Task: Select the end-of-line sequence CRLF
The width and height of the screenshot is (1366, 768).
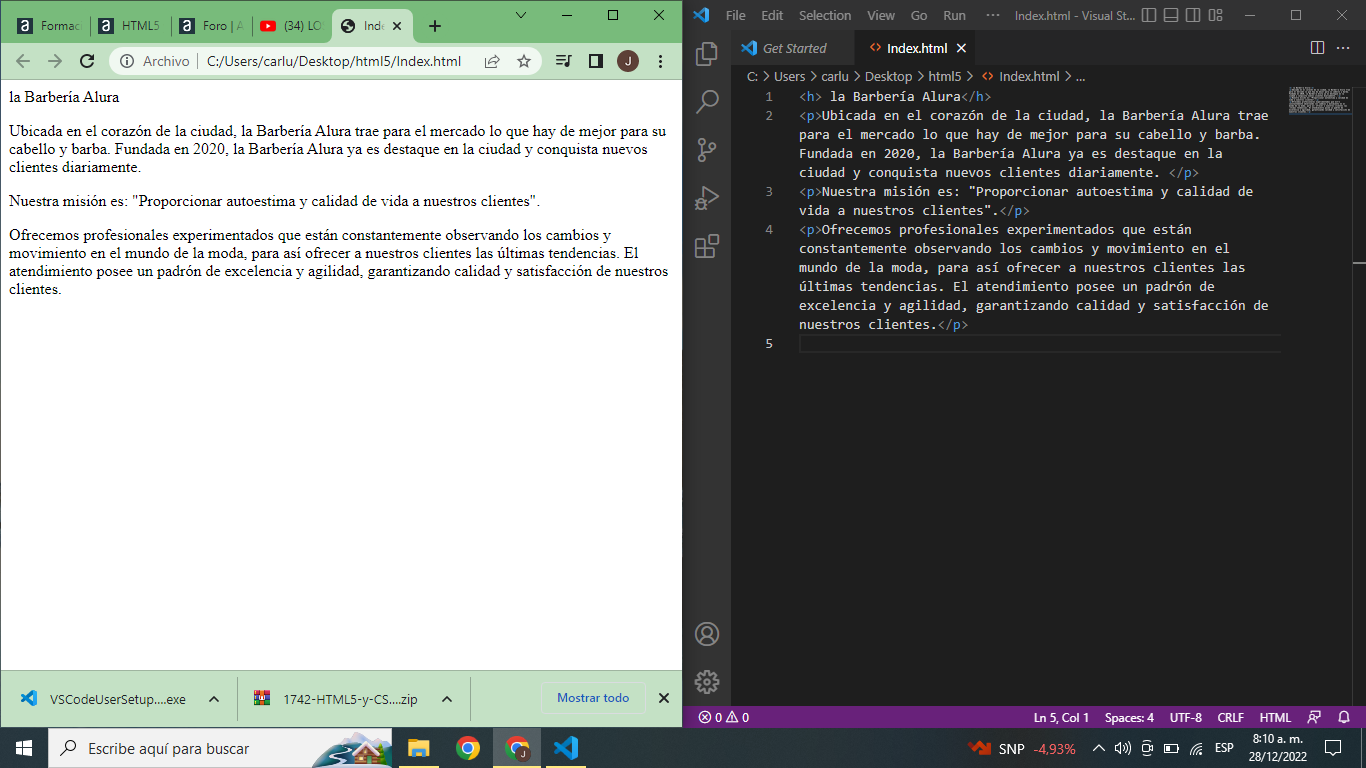Action: pos(1230,717)
